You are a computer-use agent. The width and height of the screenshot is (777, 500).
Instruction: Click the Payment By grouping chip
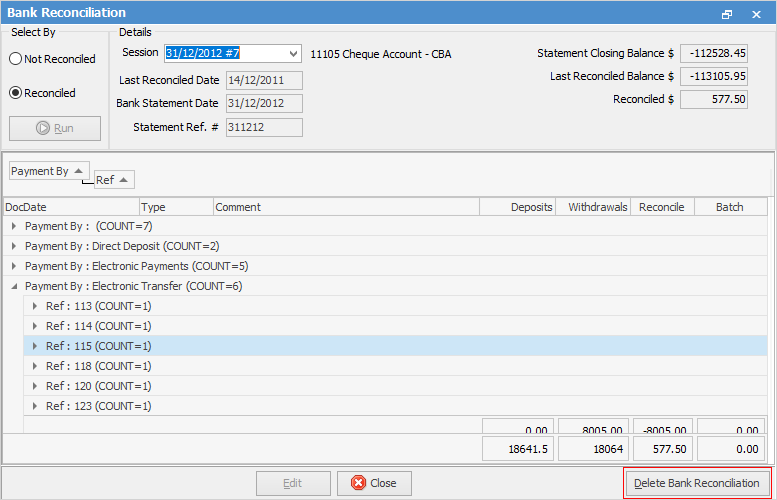48,171
